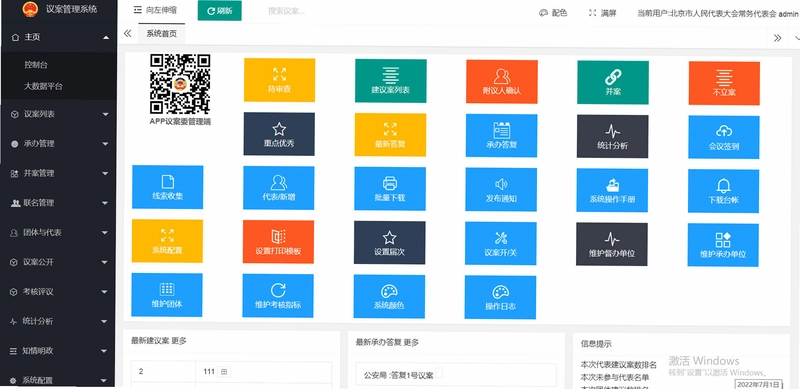Click the icon beside proposal 111

224,372
